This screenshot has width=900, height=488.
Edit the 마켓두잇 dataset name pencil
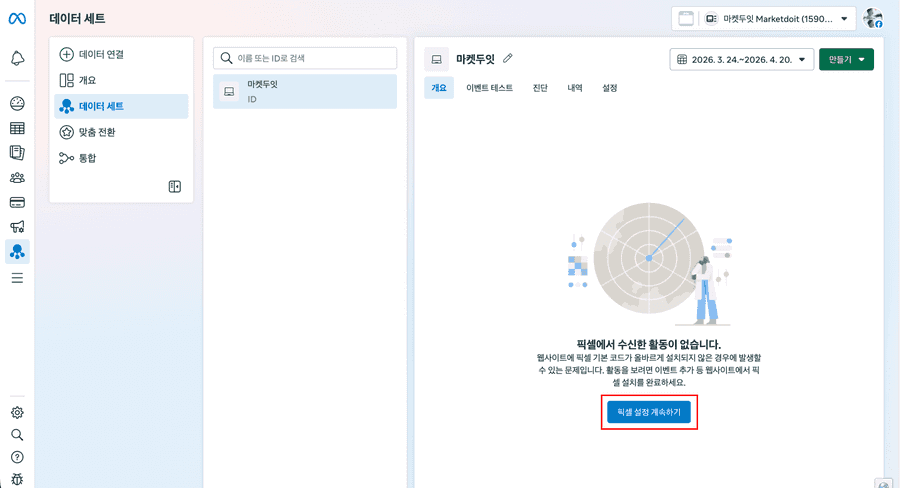[x=507, y=59]
